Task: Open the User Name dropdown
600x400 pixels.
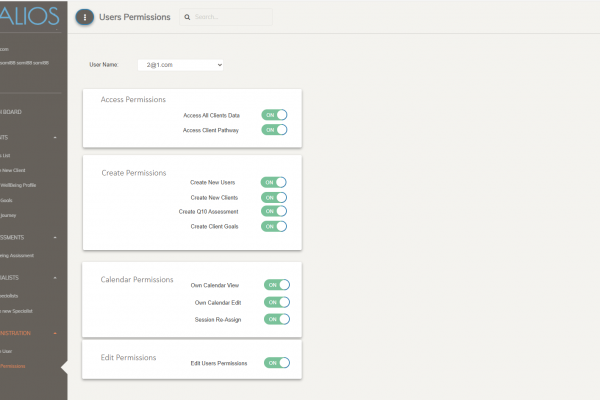Action: coord(180,65)
